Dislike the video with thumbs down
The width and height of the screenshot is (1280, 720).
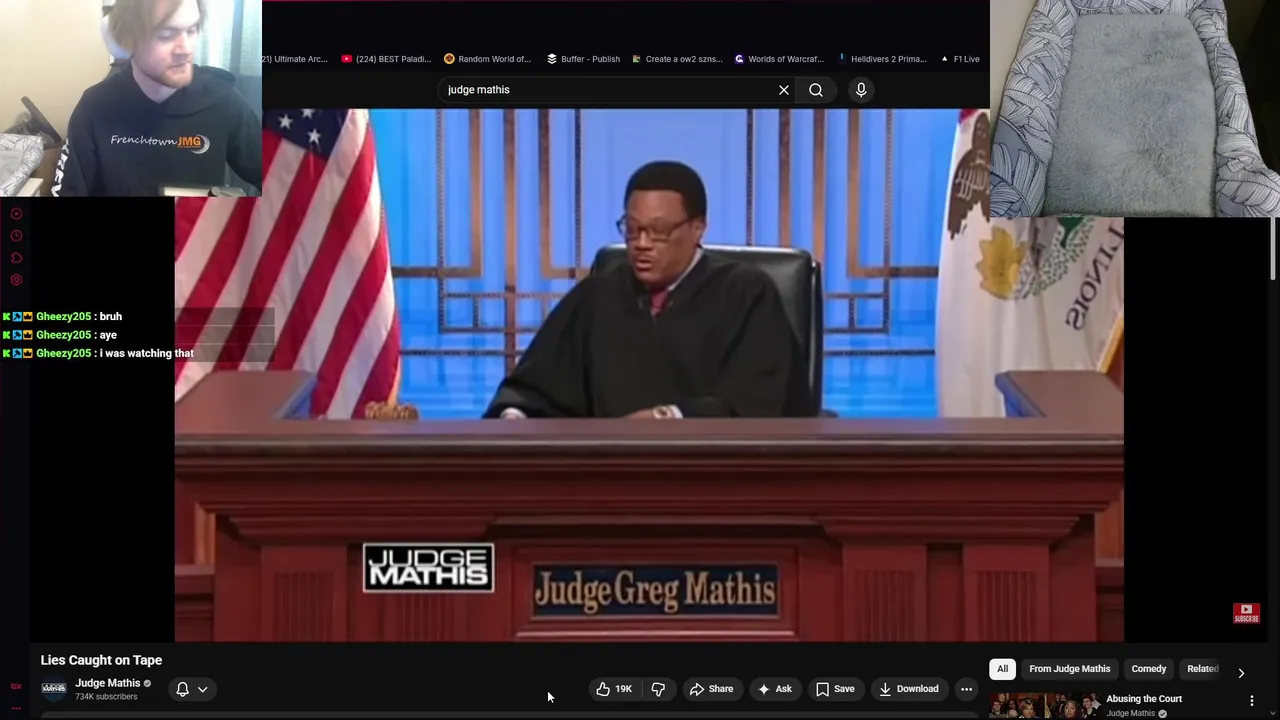(658, 689)
